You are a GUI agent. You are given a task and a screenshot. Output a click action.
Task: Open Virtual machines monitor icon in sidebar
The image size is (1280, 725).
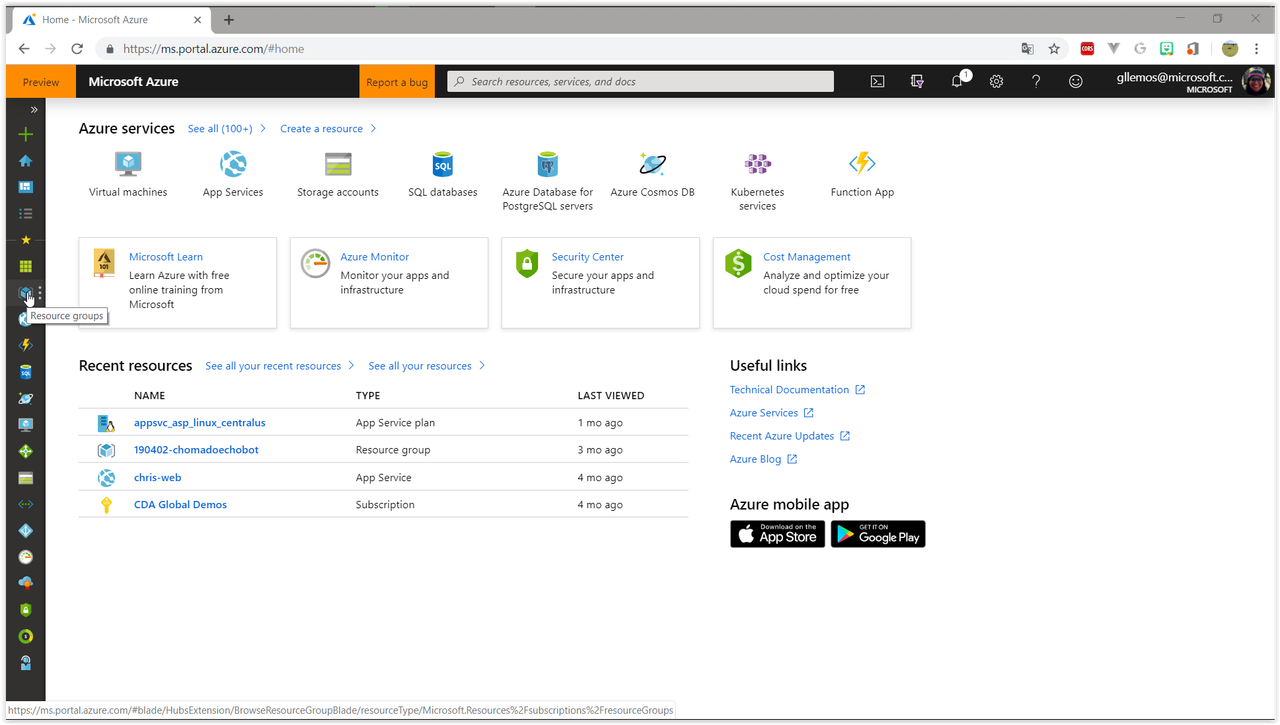click(x=26, y=425)
